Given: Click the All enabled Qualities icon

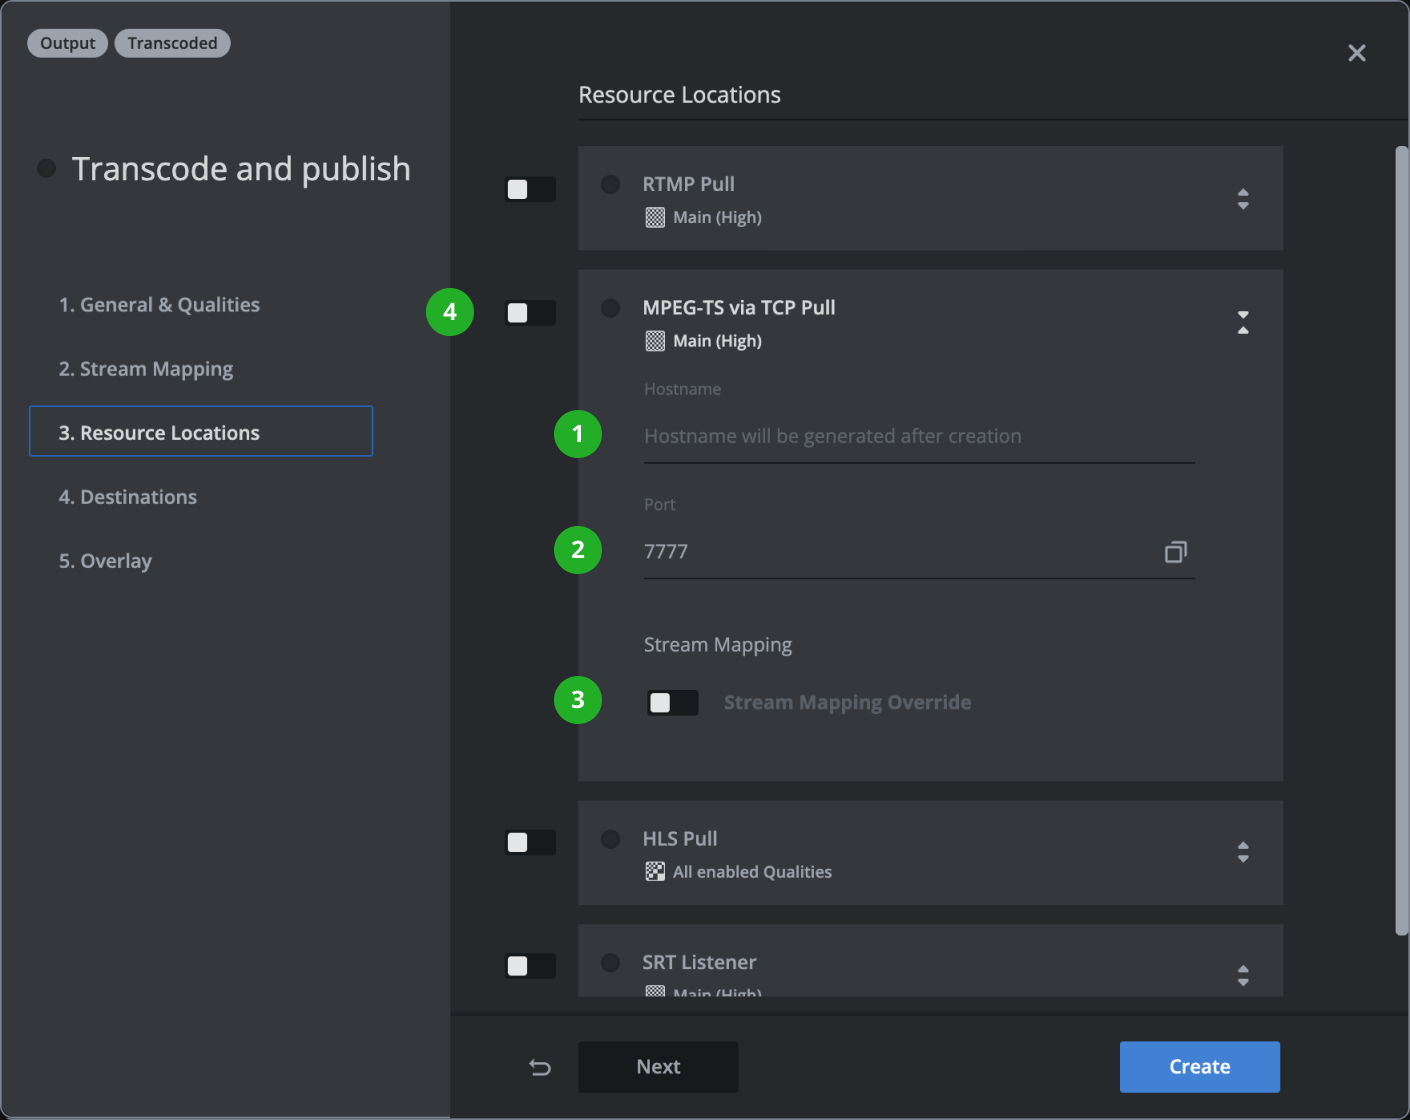Looking at the screenshot, I should 655,872.
